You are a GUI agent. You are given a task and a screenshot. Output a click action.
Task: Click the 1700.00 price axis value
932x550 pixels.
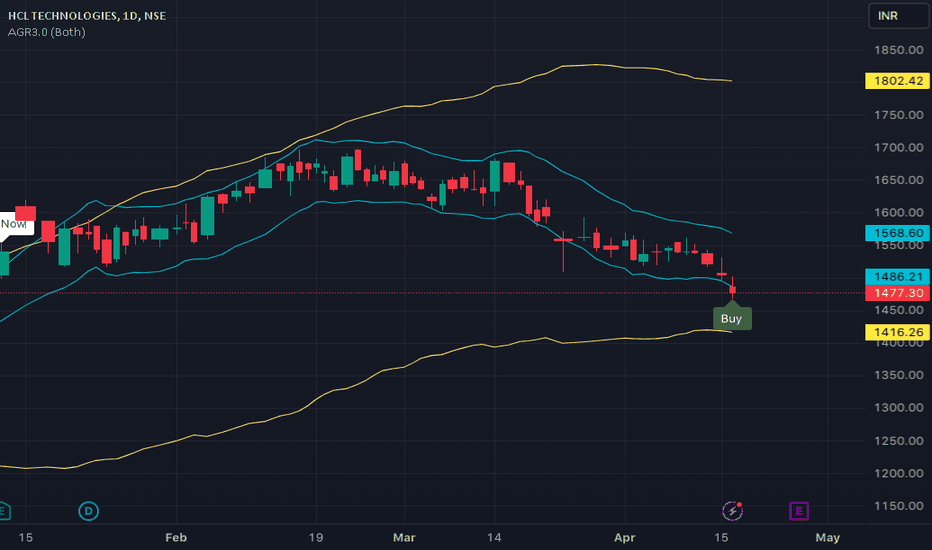899,147
